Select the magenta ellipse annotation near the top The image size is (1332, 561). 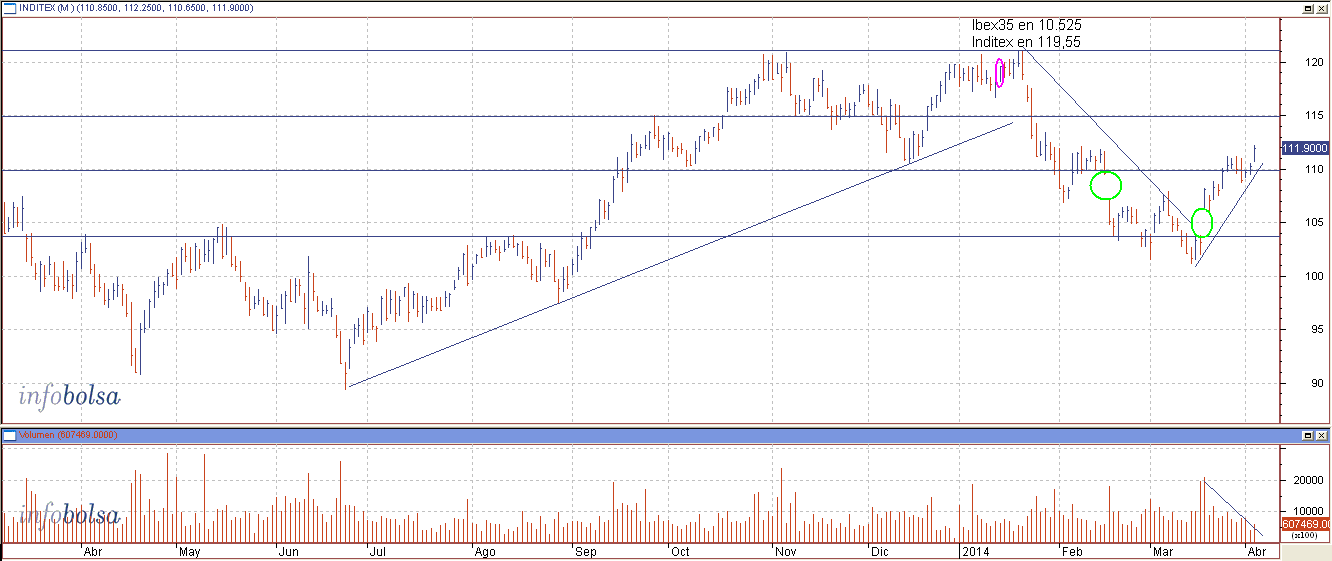[x=999, y=74]
